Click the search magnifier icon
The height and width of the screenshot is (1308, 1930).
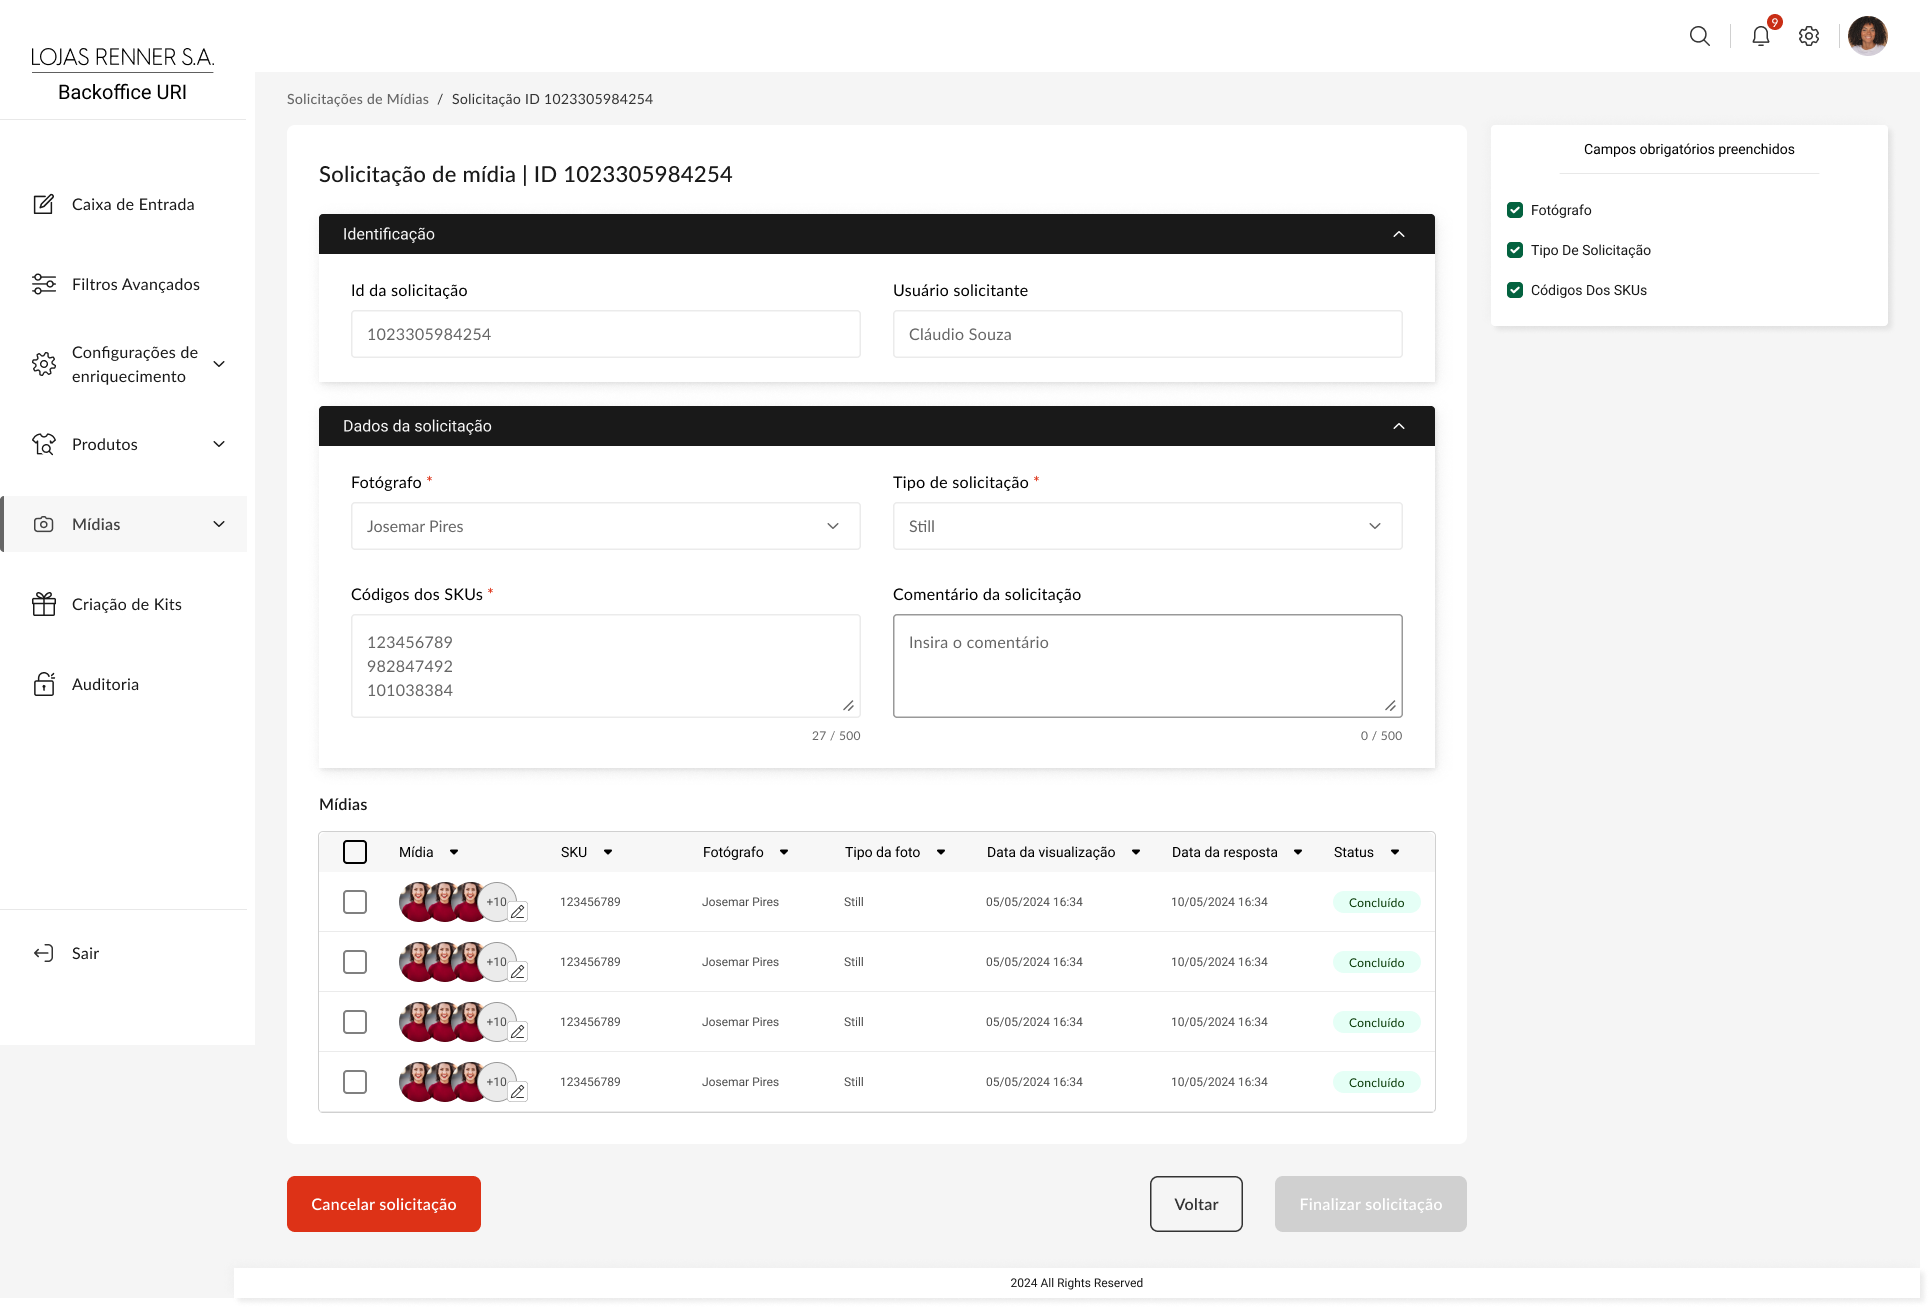(1699, 36)
